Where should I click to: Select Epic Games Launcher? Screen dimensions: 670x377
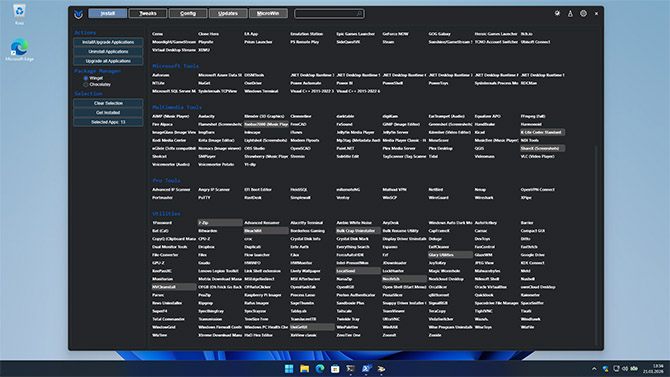pos(356,34)
